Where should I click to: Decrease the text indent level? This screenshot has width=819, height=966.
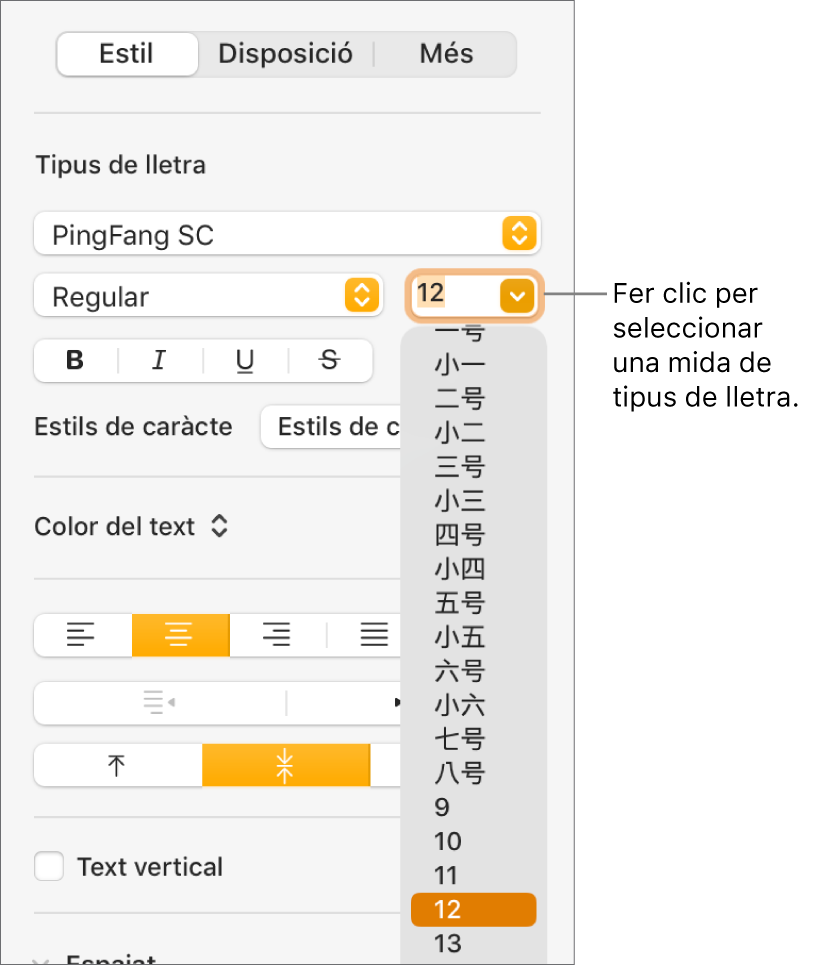click(x=160, y=703)
